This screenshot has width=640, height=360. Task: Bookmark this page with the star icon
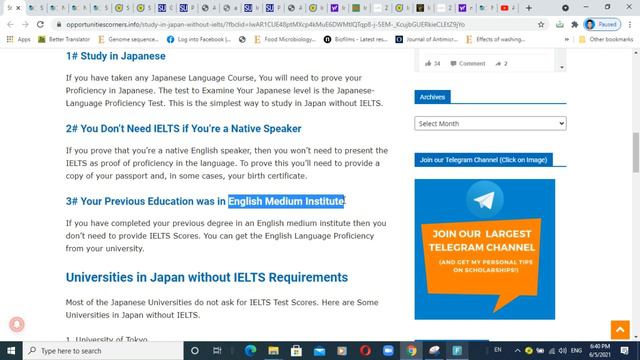541,24
